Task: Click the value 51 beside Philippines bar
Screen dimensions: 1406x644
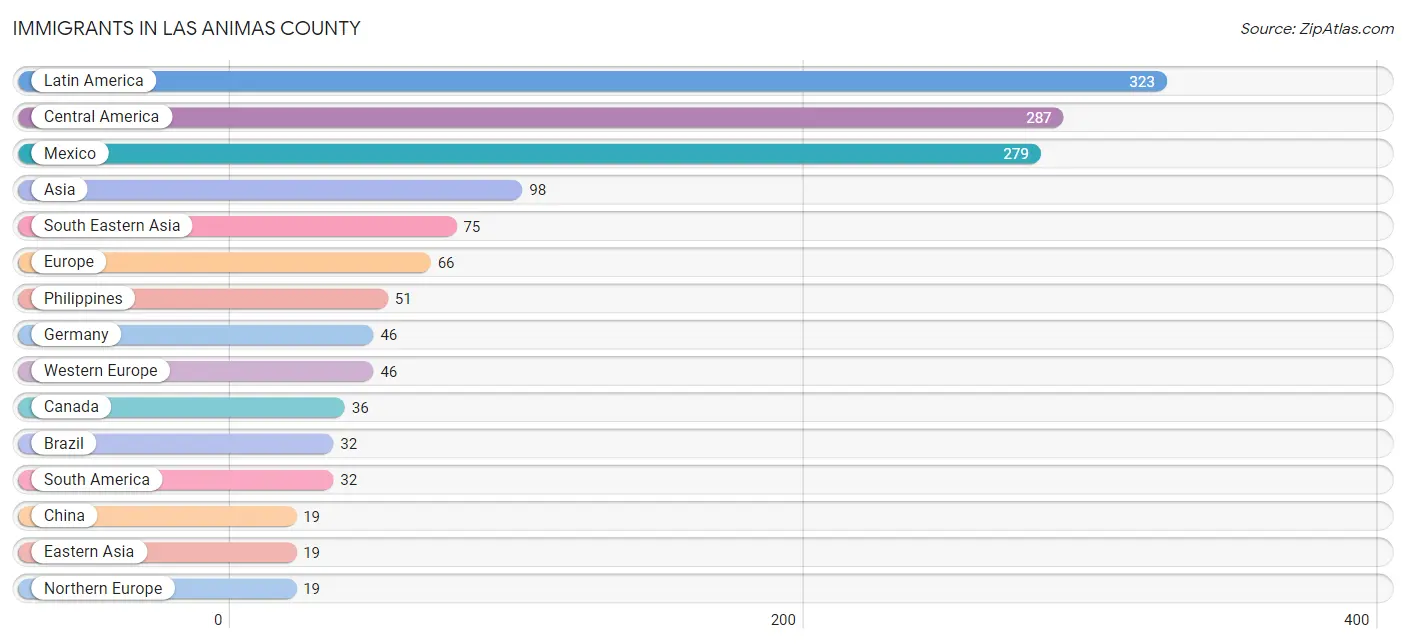Action: coord(403,299)
